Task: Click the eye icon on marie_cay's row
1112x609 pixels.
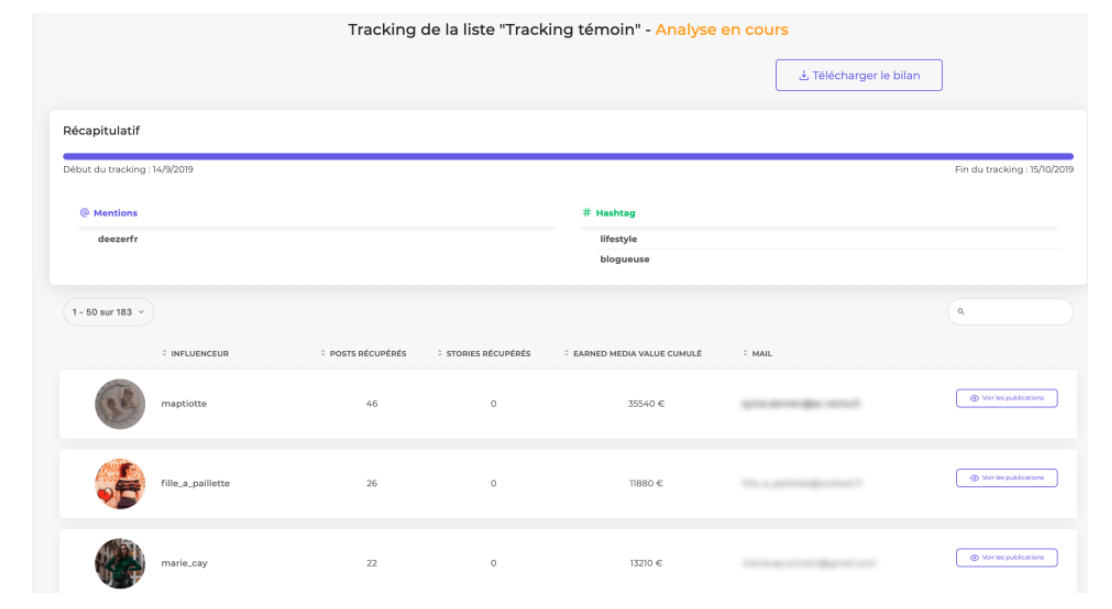Action: [974, 558]
